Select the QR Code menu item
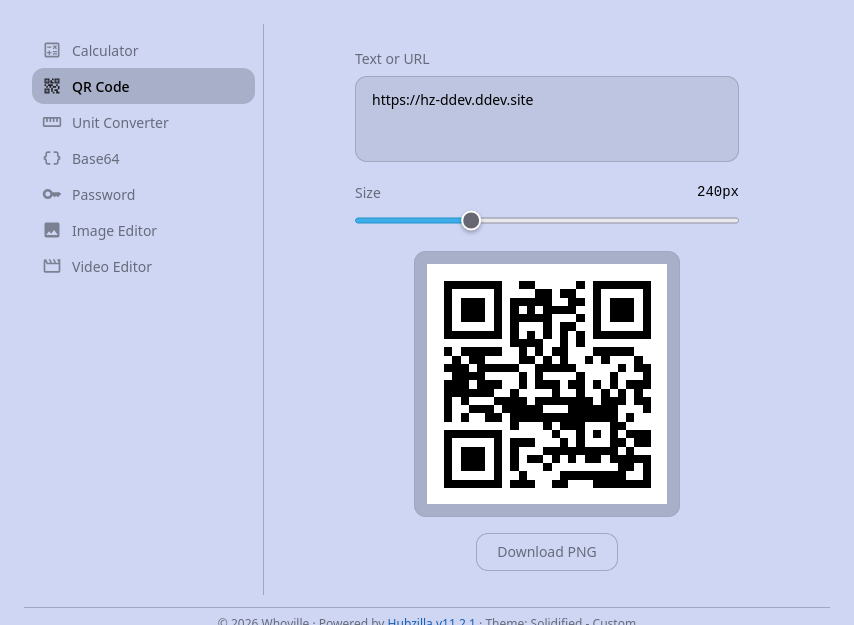 [143, 86]
